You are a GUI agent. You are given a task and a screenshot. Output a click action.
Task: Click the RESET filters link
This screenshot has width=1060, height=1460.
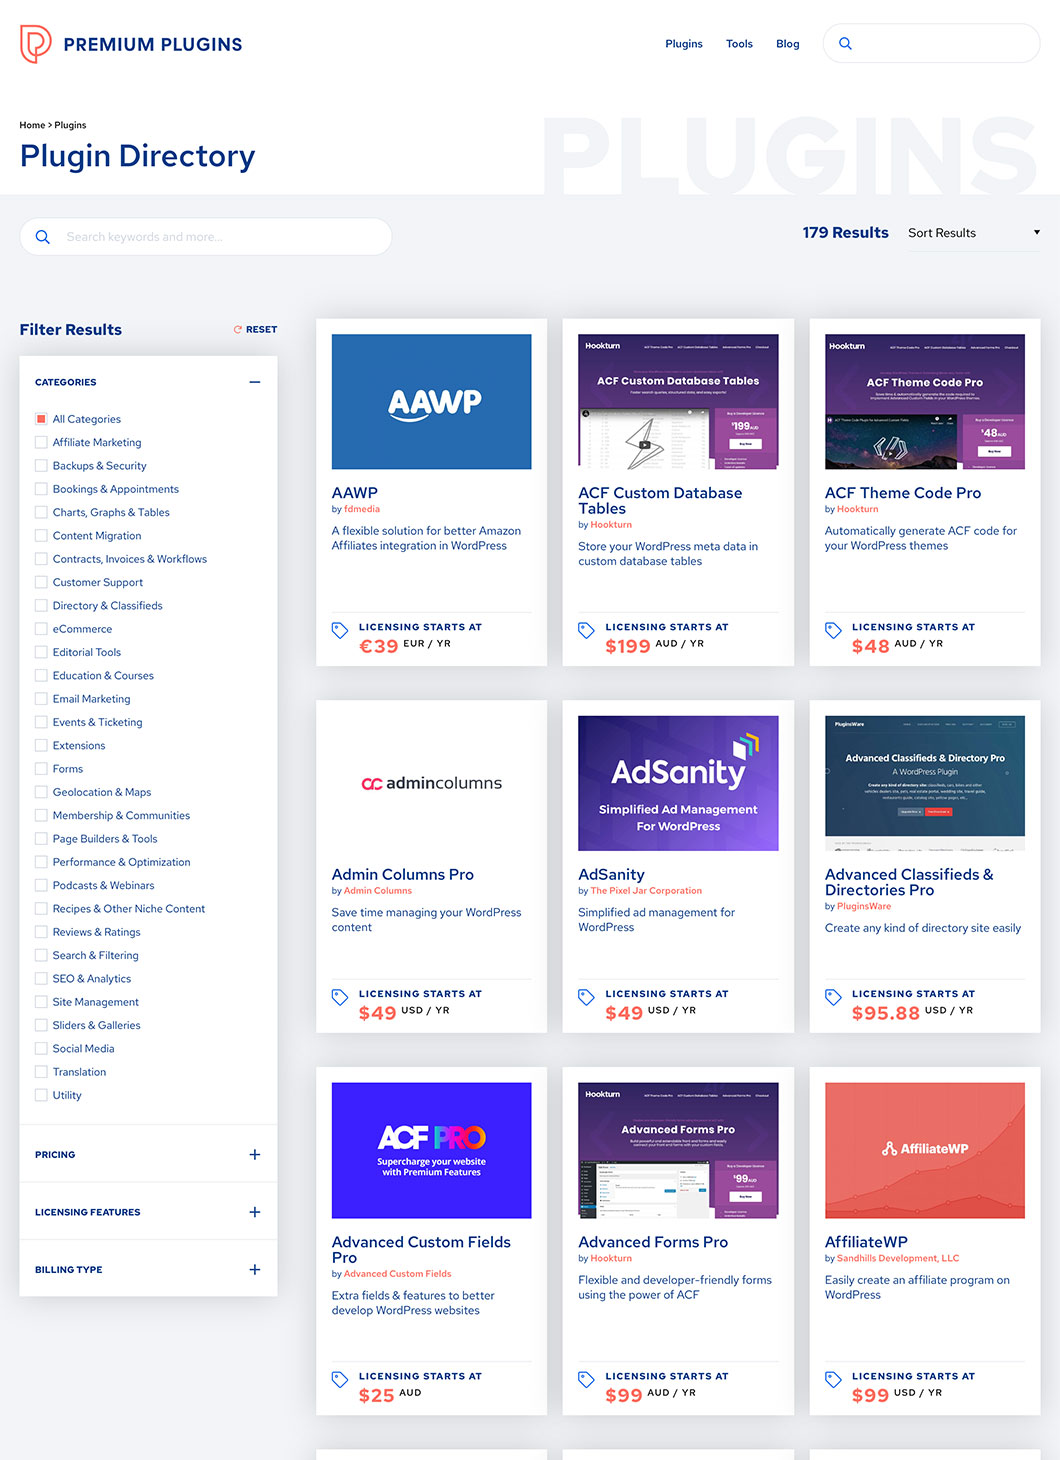262,329
